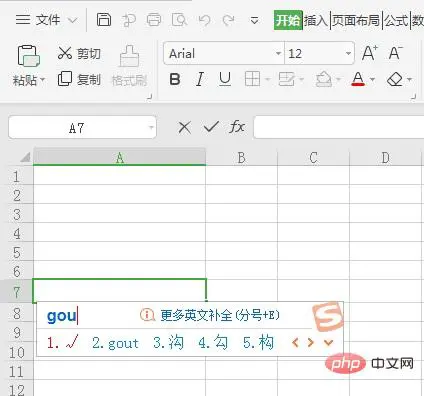Go to next IME candidate page arrow
This screenshot has width=424, height=396.
310,343
